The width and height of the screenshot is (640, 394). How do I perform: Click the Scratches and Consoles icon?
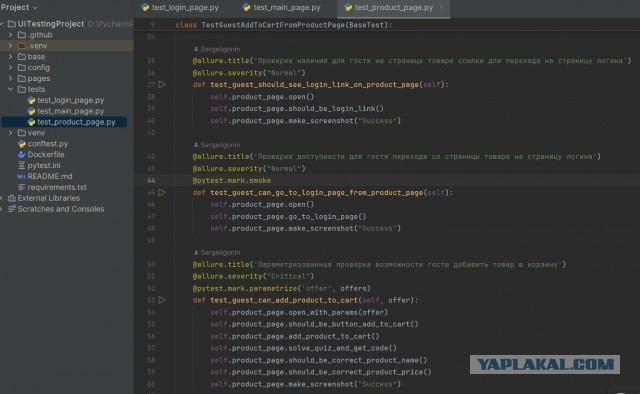click(x=12, y=209)
